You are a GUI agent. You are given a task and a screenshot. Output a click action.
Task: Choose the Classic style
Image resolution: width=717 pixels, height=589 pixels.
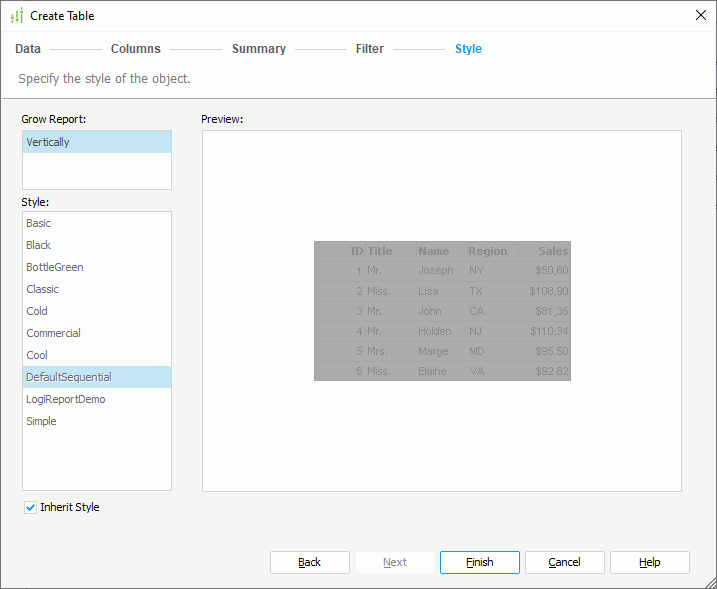coord(97,289)
